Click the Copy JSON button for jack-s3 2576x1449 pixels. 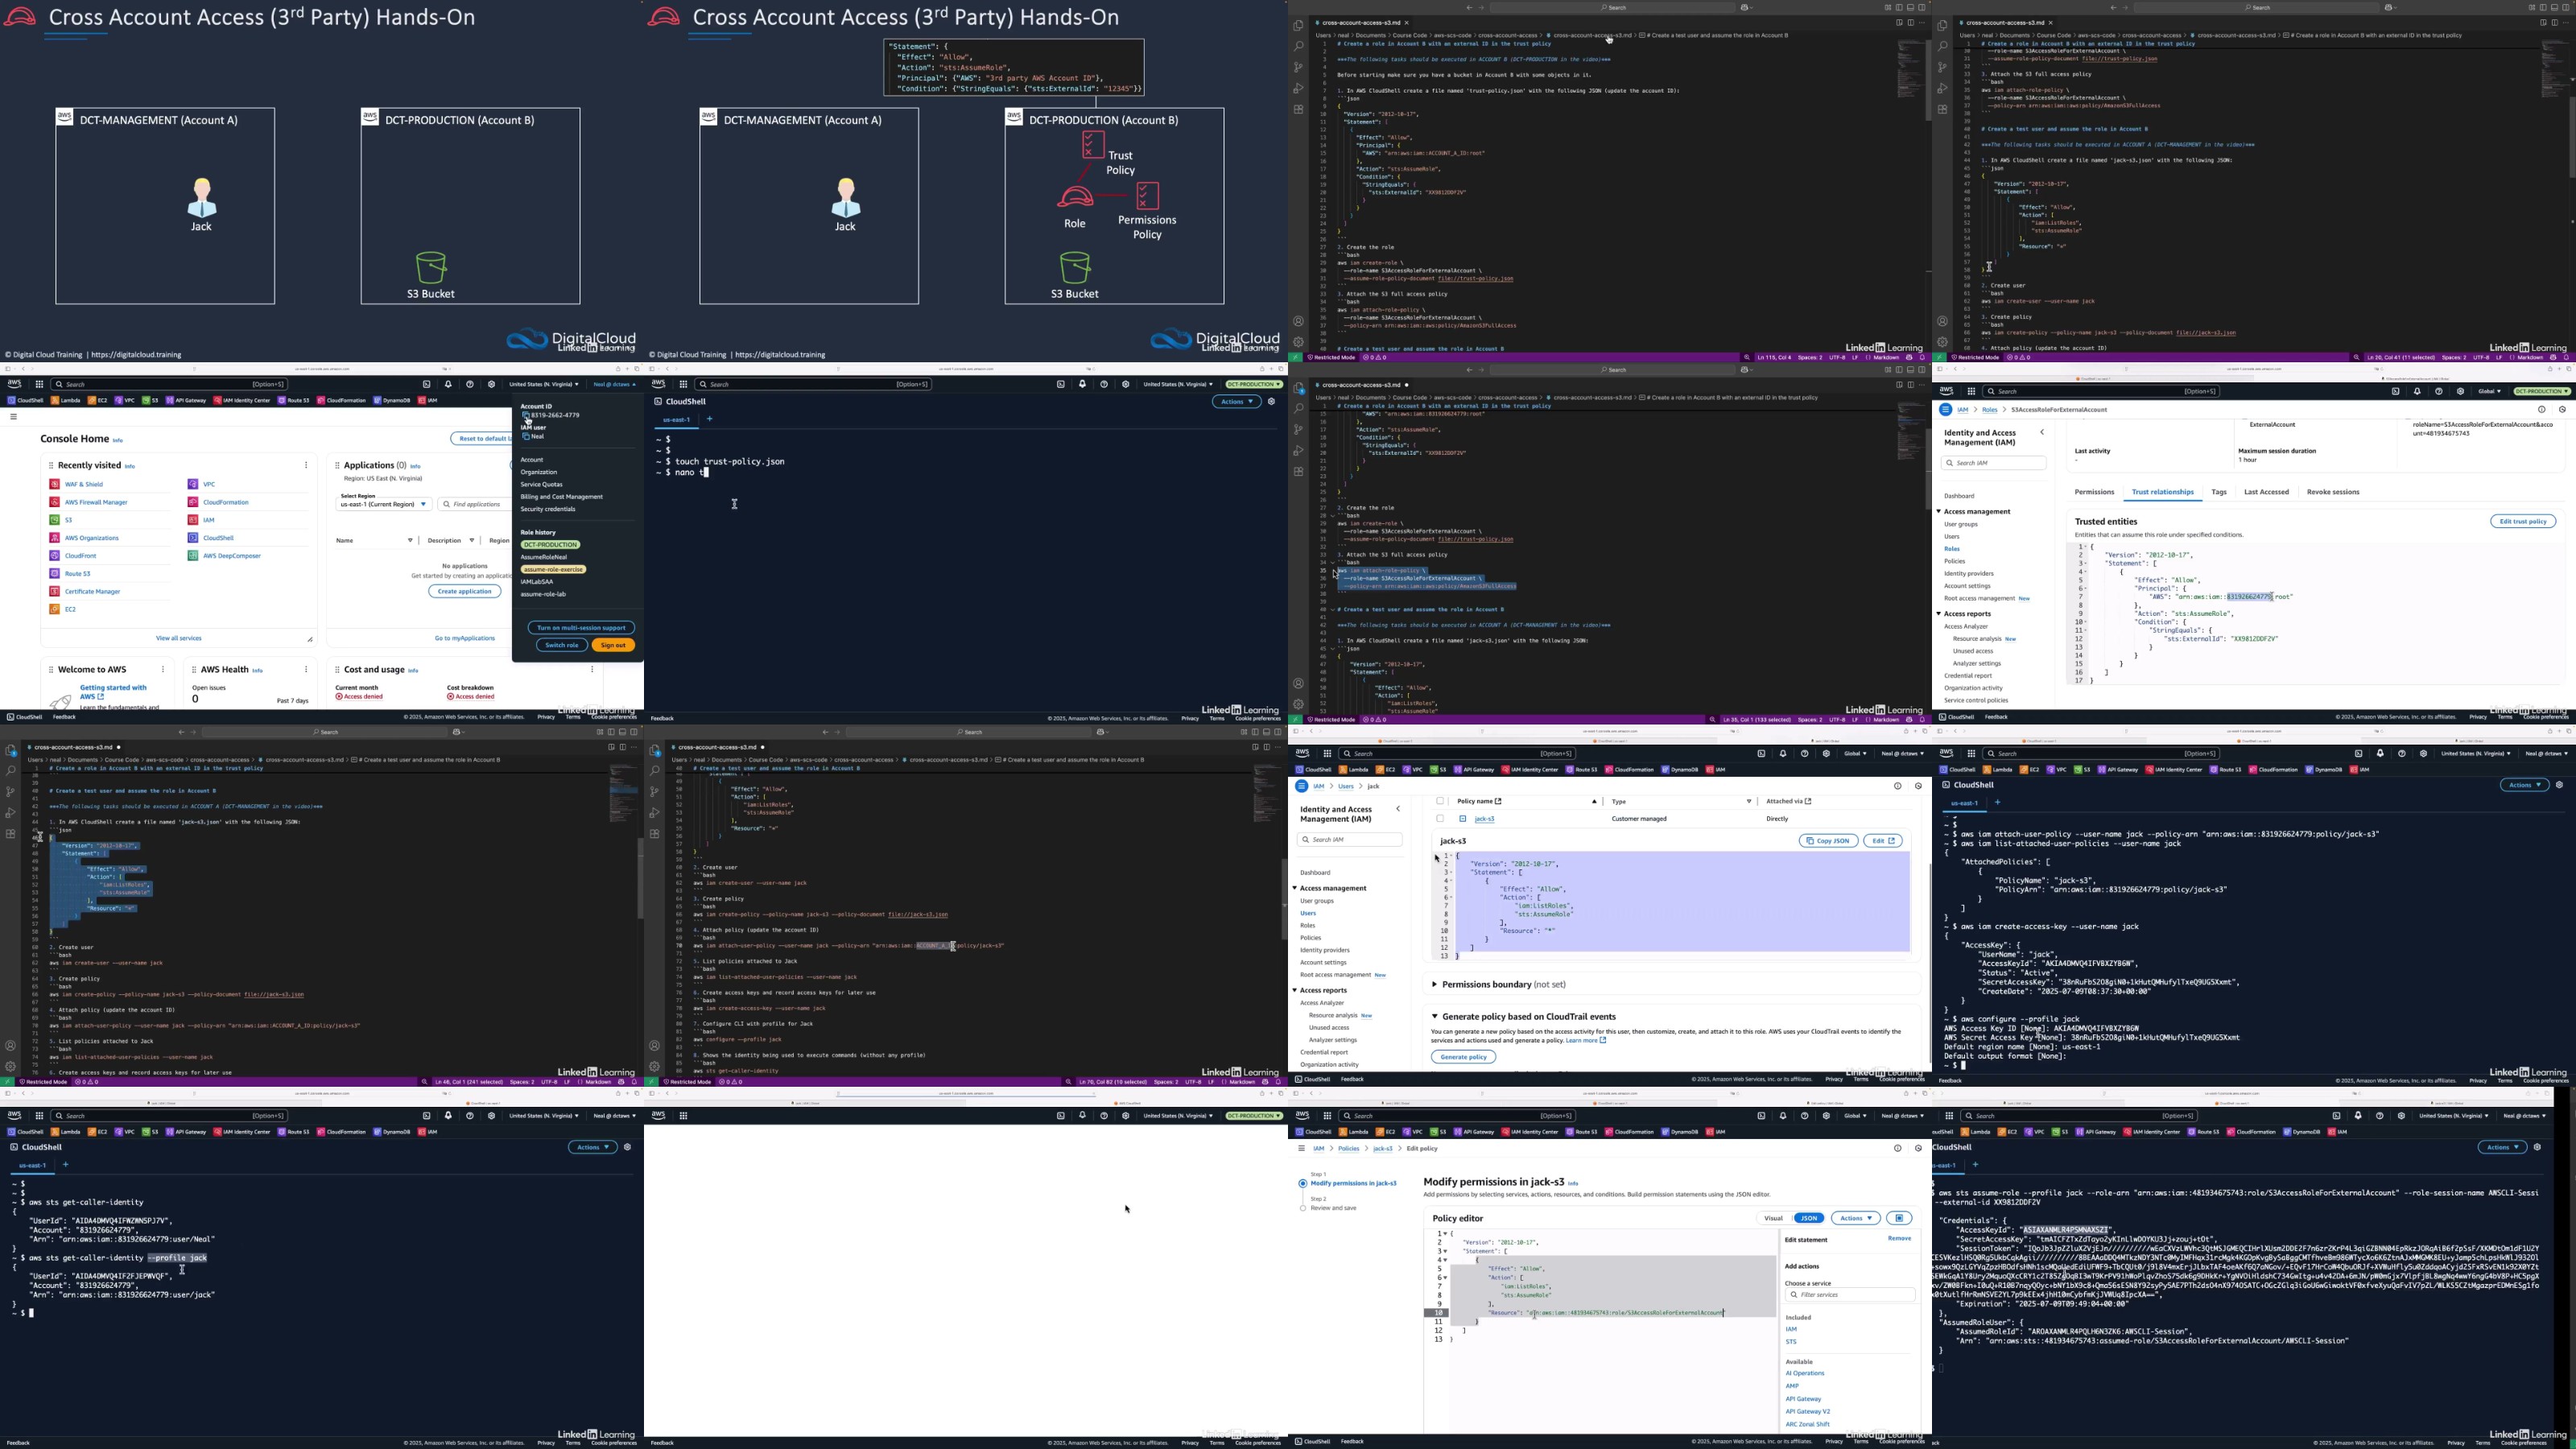tap(1828, 841)
